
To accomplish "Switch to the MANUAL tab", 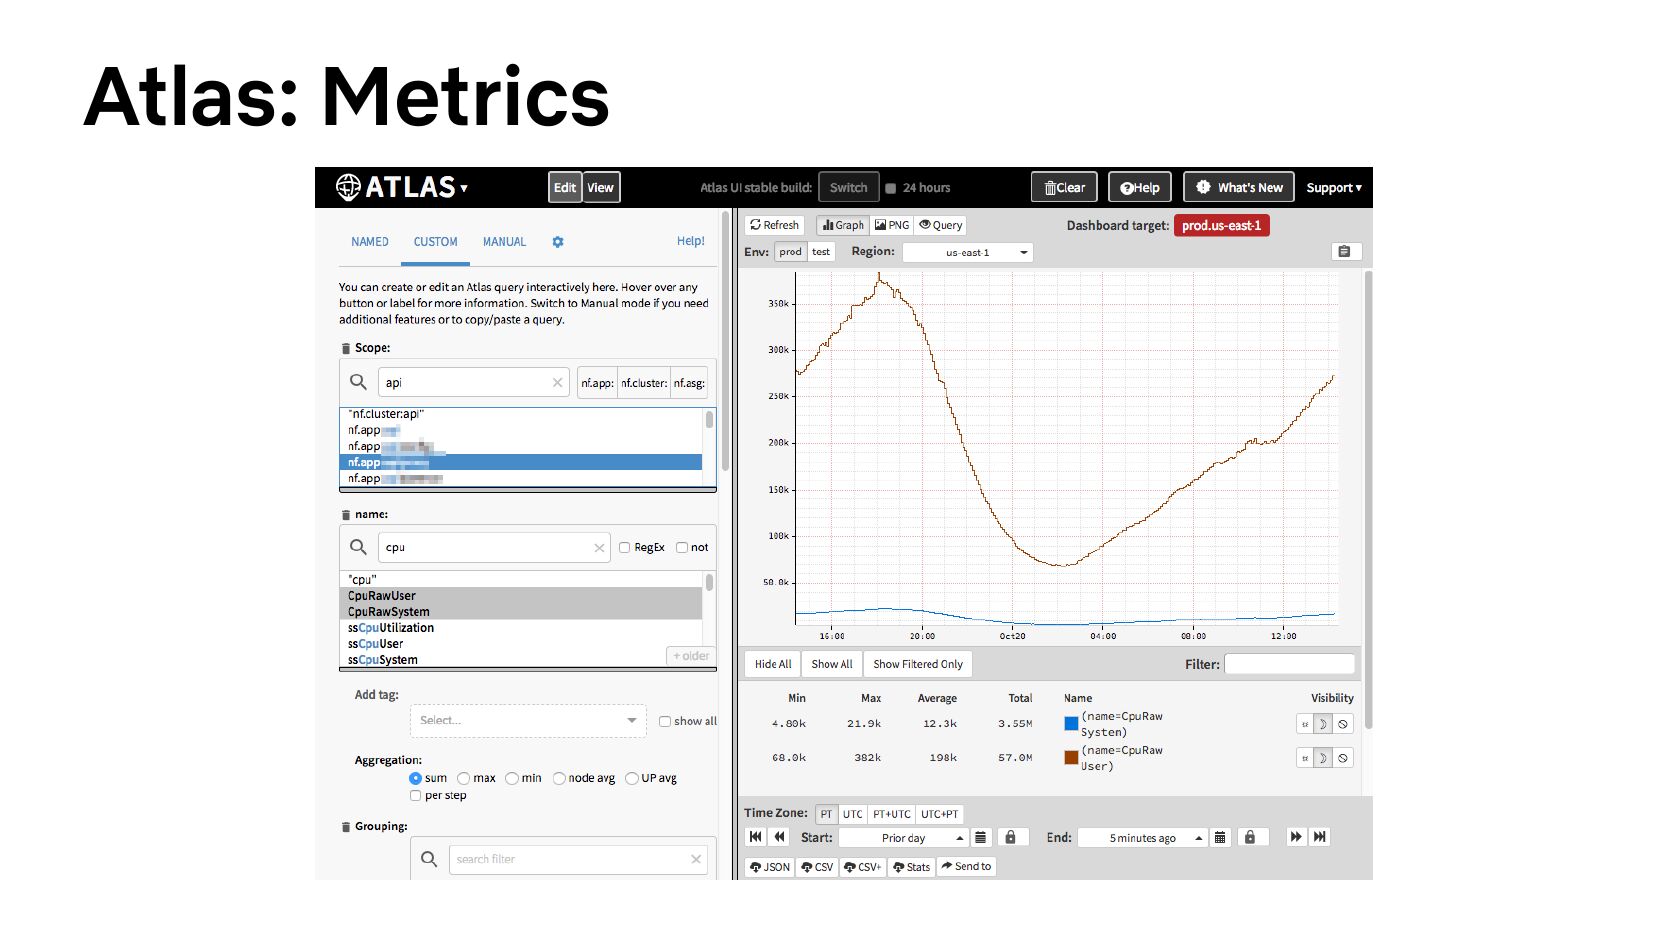I will pyautogui.click(x=504, y=242).
